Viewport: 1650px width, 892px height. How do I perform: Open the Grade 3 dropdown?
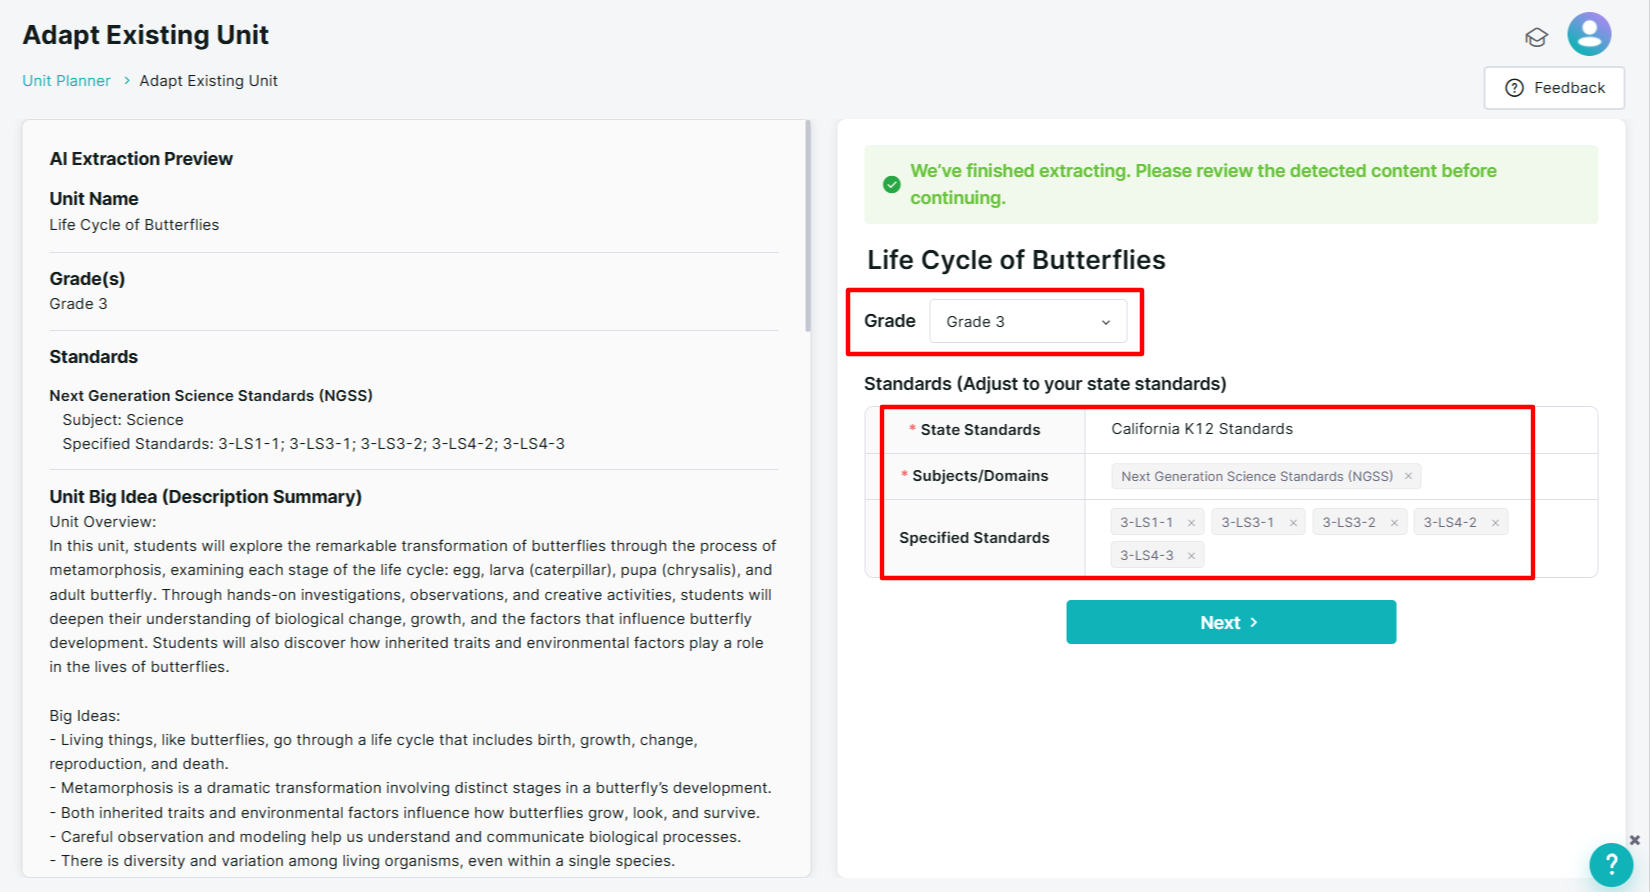coord(1028,321)
